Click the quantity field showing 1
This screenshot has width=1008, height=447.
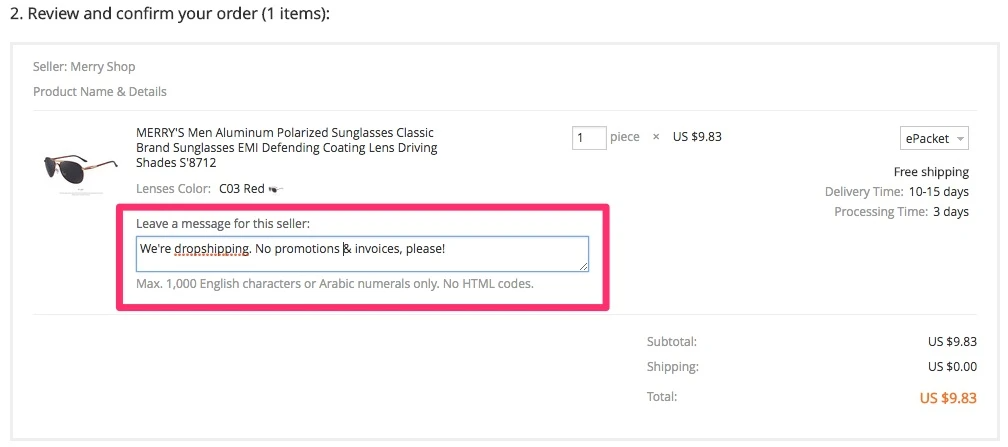coord(589,138)
